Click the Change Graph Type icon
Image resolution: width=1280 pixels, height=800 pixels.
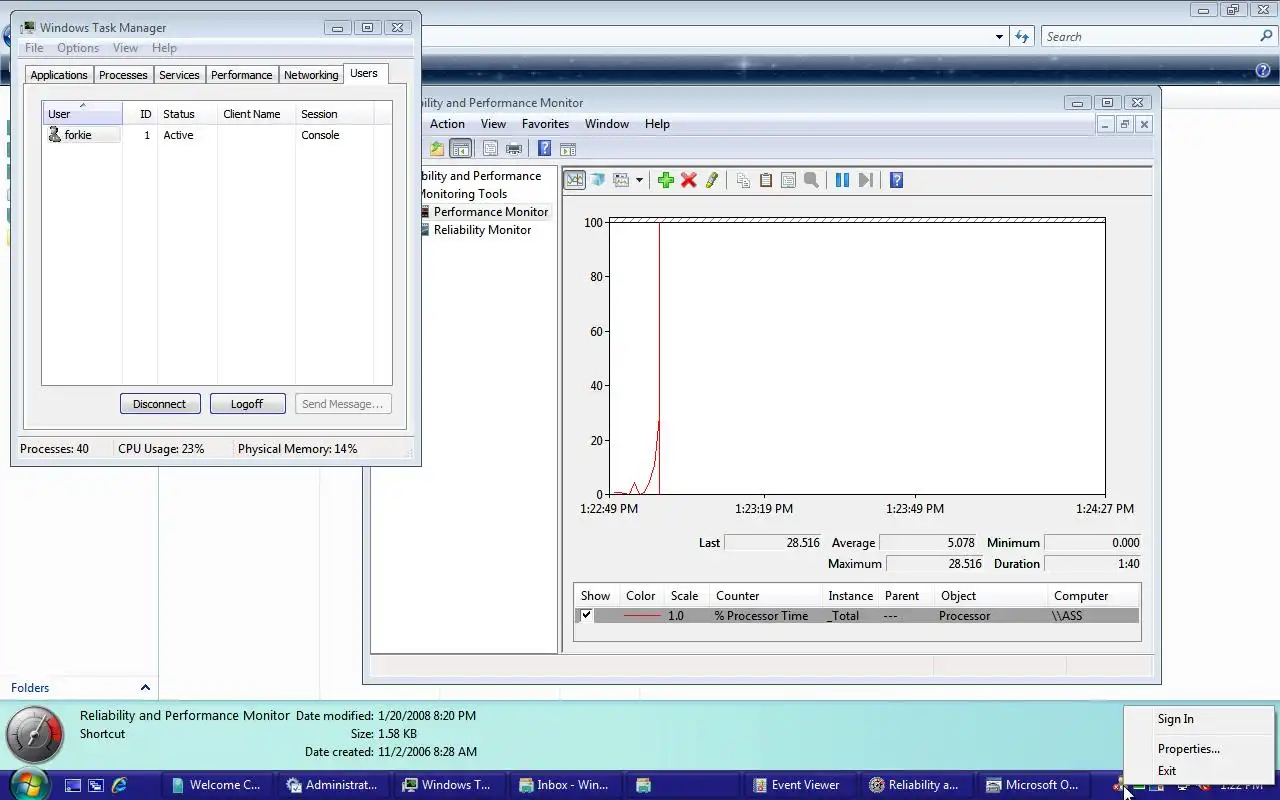[x=621, y=180]
